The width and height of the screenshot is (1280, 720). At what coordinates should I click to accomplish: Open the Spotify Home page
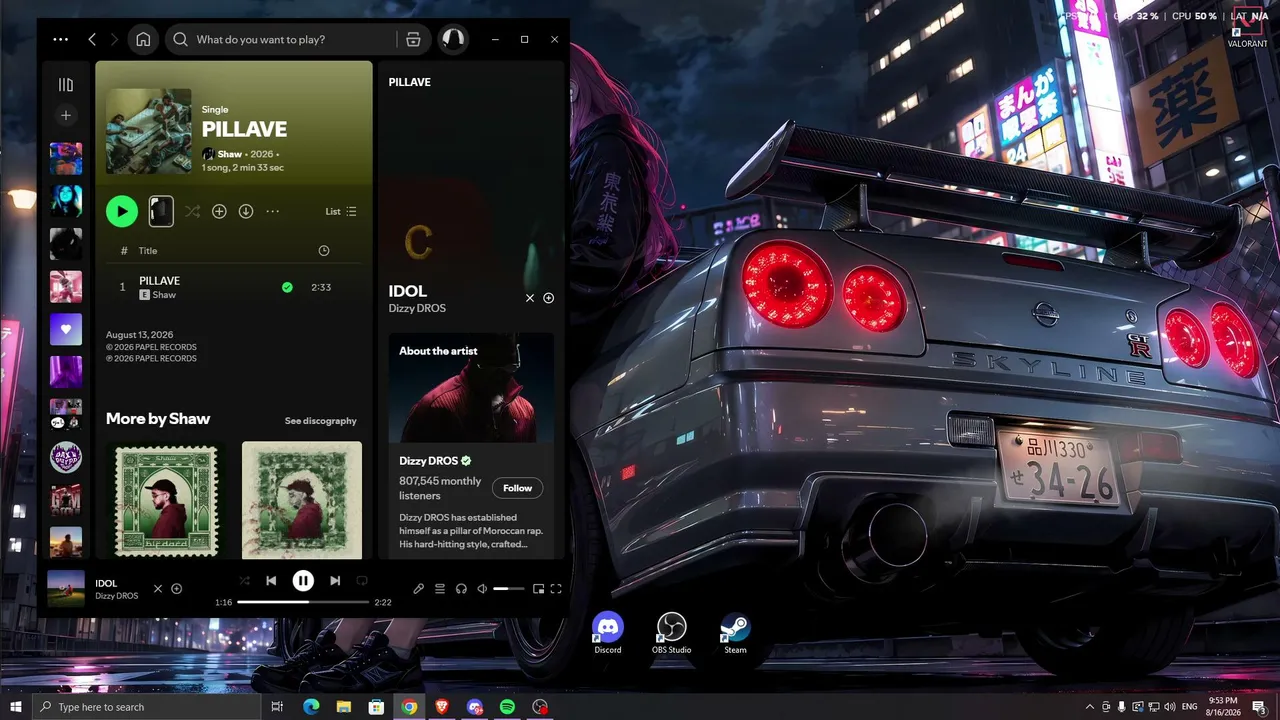point(143,39)
